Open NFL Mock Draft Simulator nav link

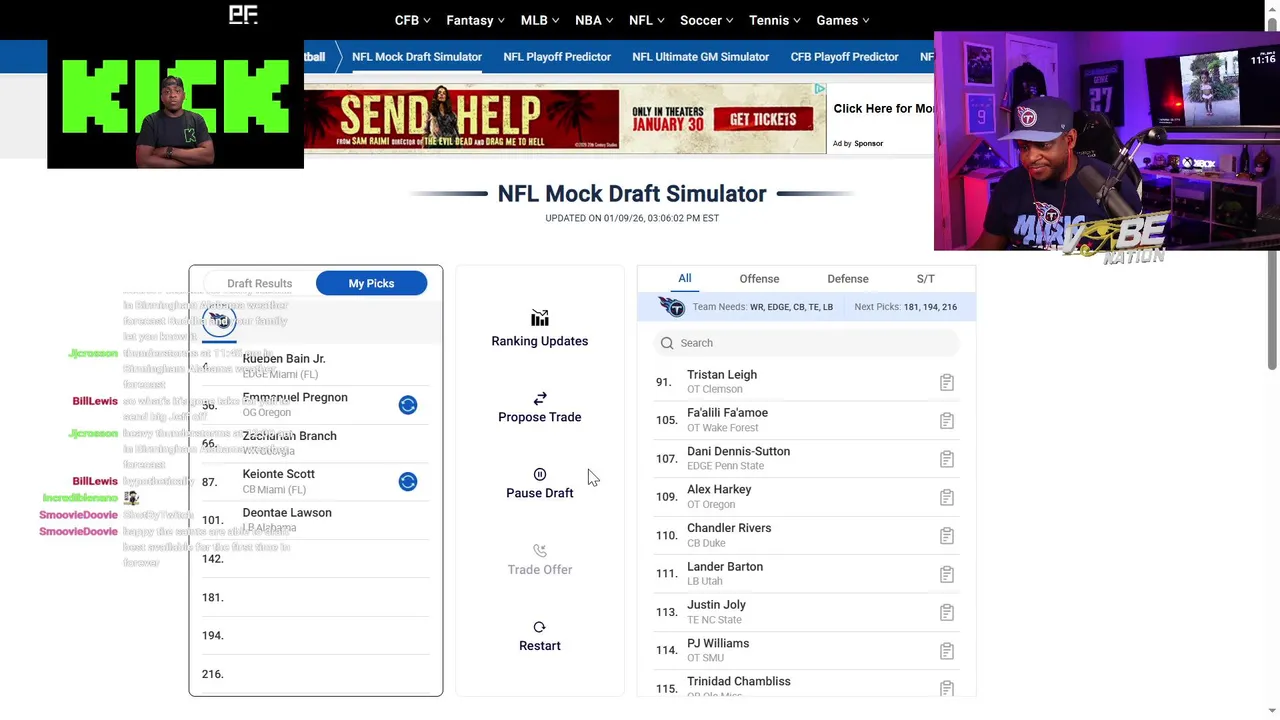pyautogui.click(x=417, y=57)
